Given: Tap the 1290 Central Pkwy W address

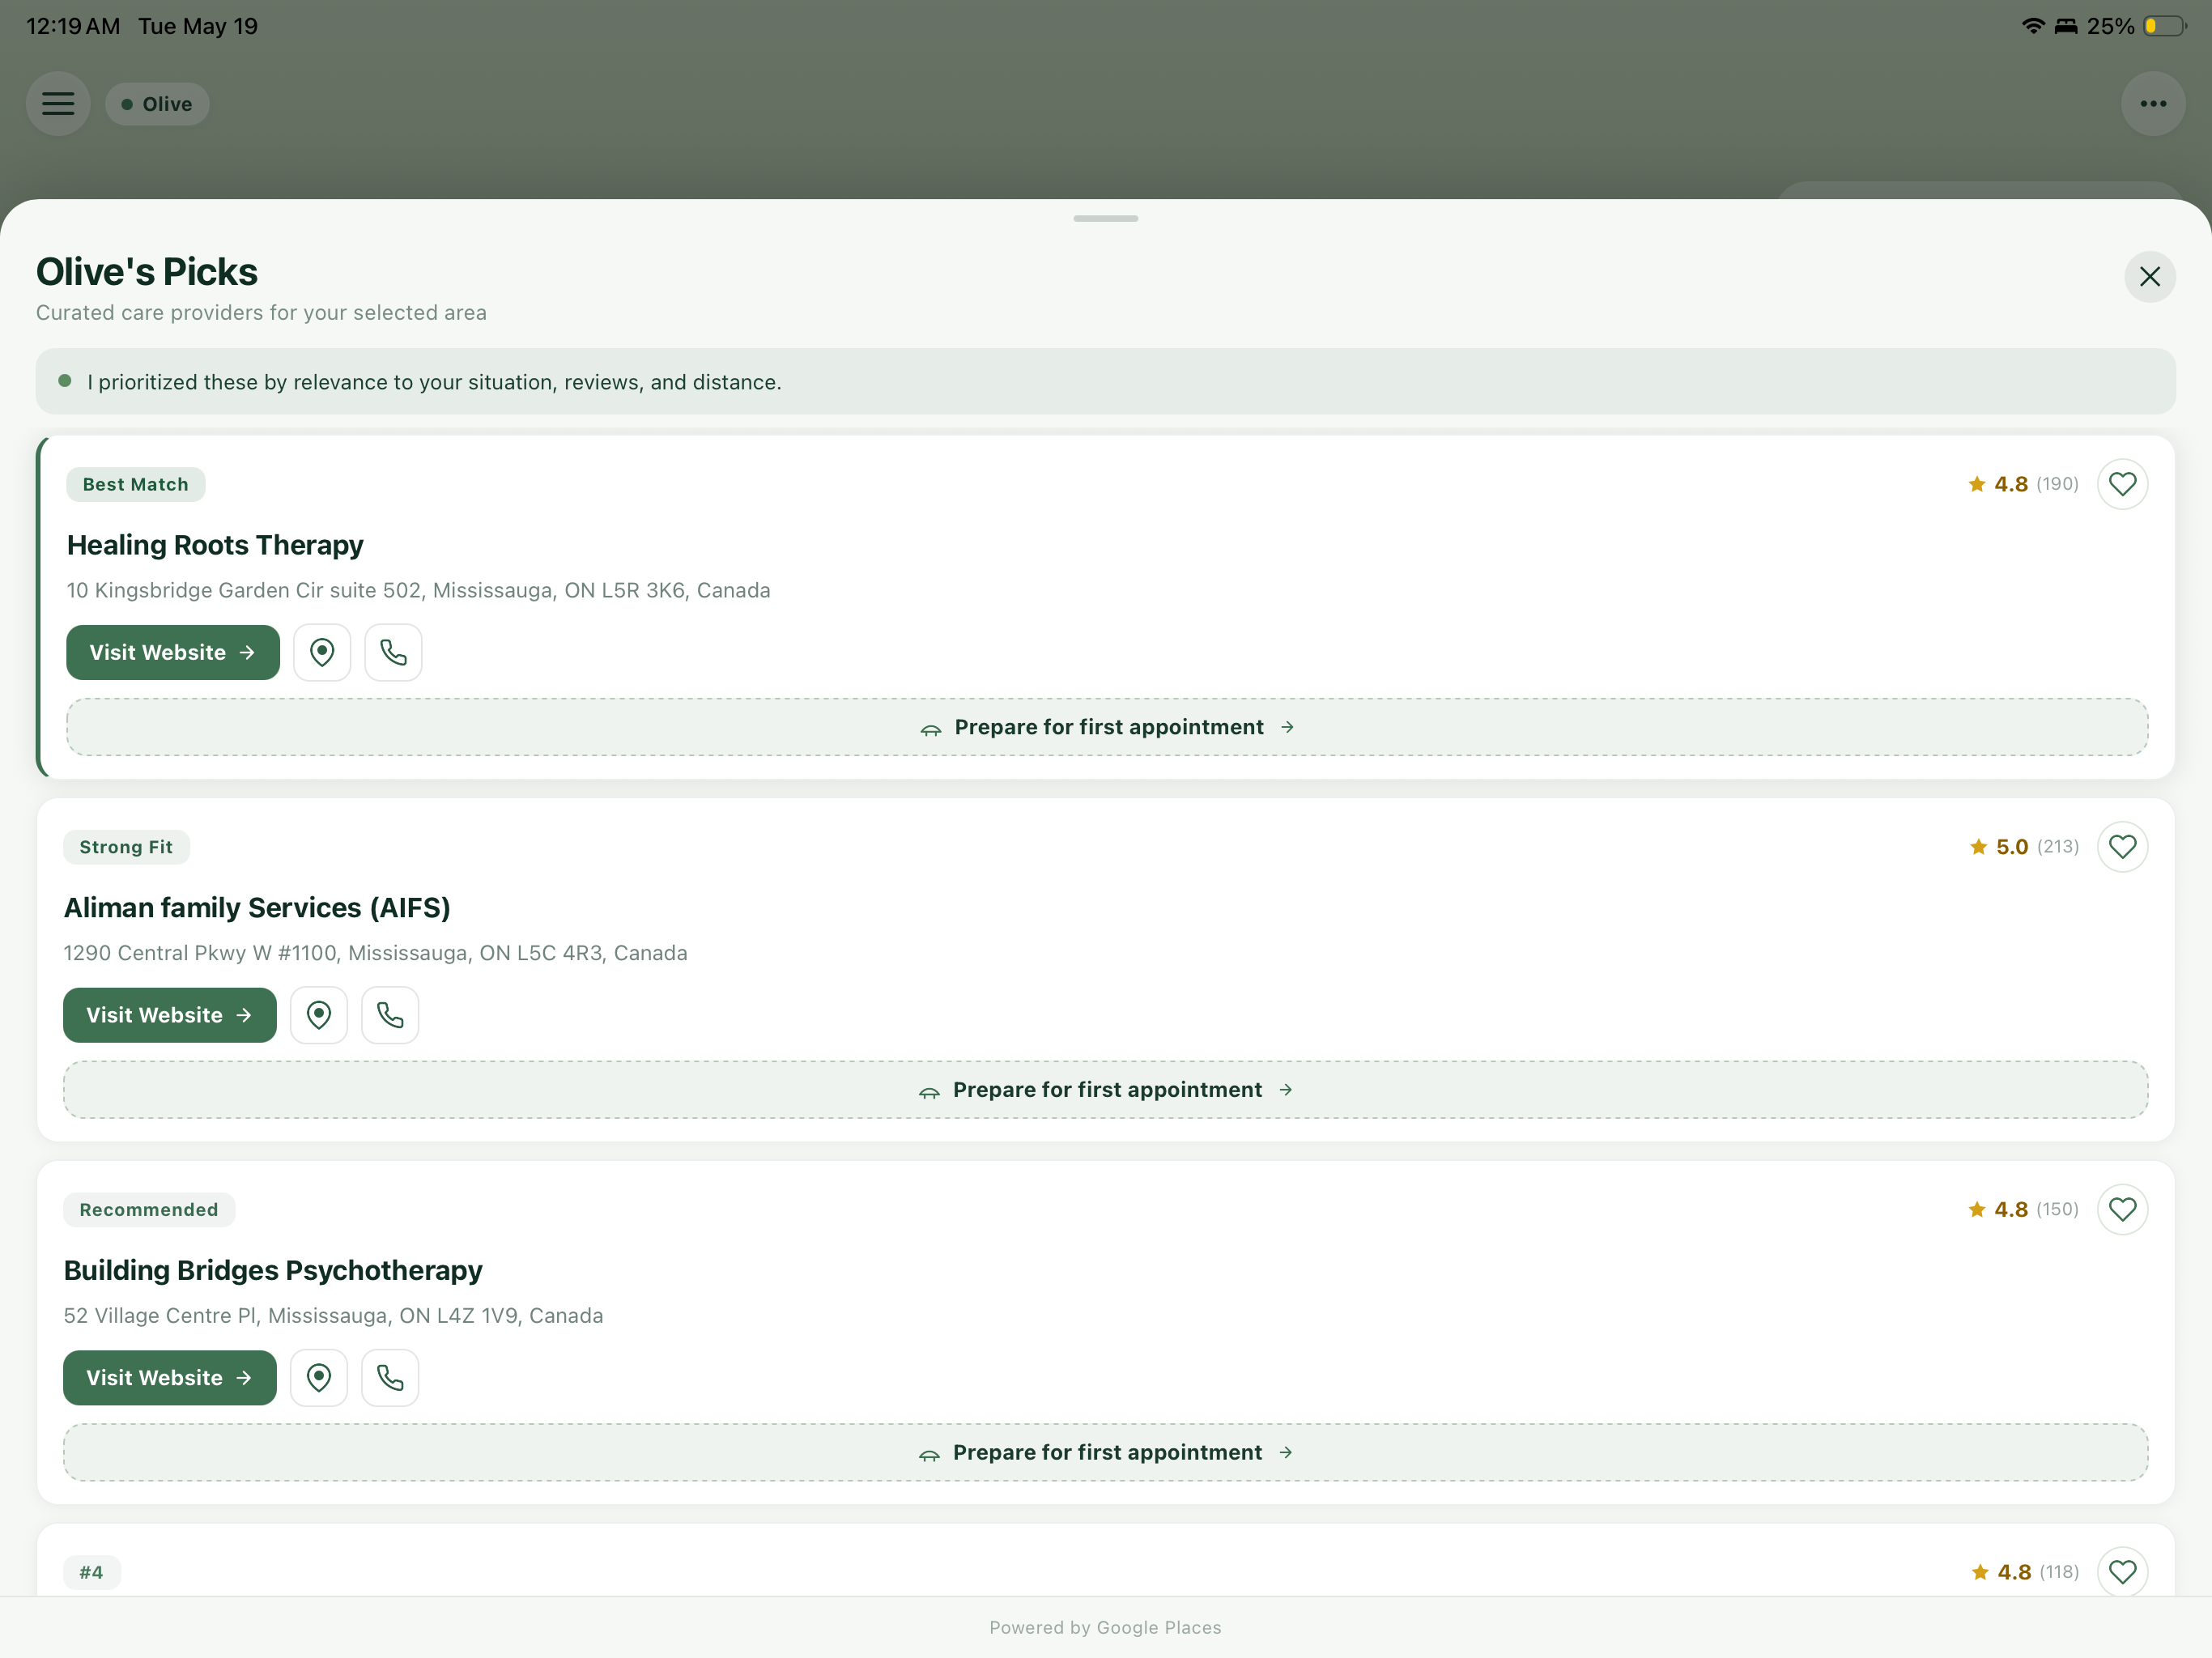Looking at the screenshot, I should tap(376, 953).
